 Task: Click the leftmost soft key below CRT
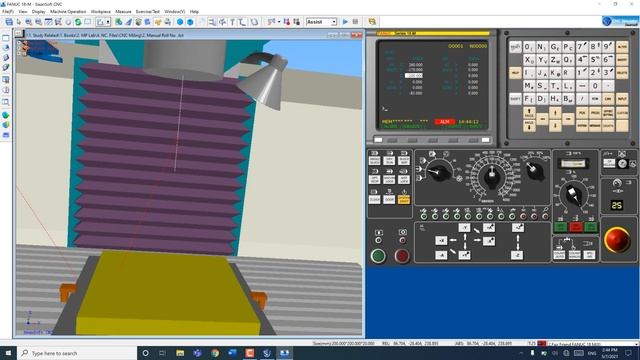point(378,140)
